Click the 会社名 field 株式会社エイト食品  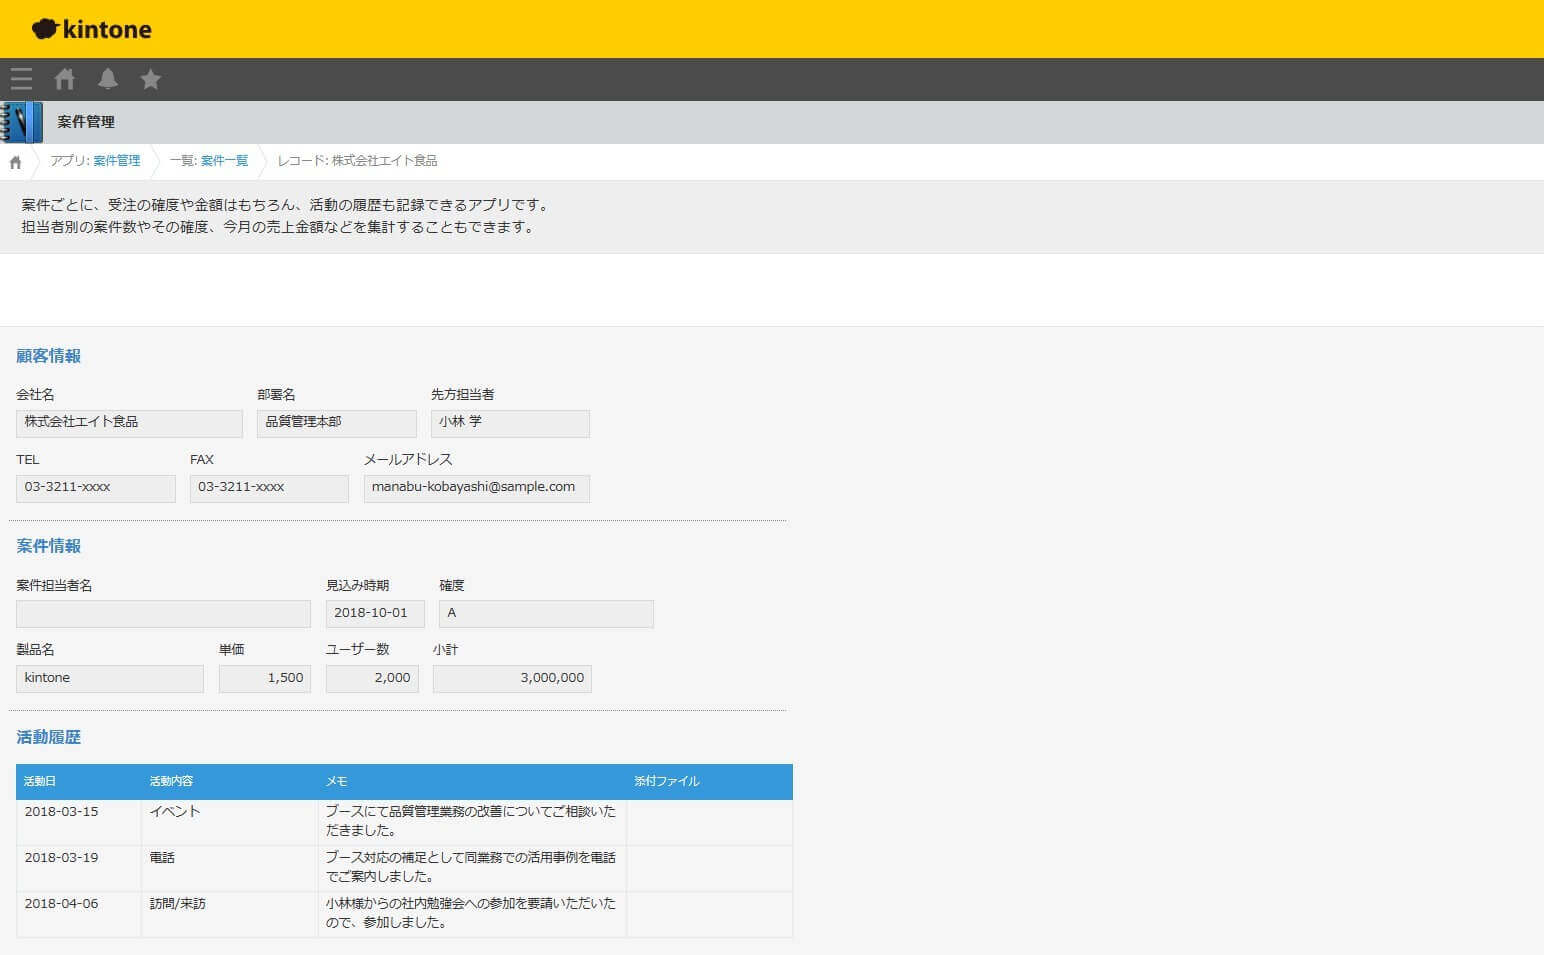pyautogui.click(x=129, y=423)
